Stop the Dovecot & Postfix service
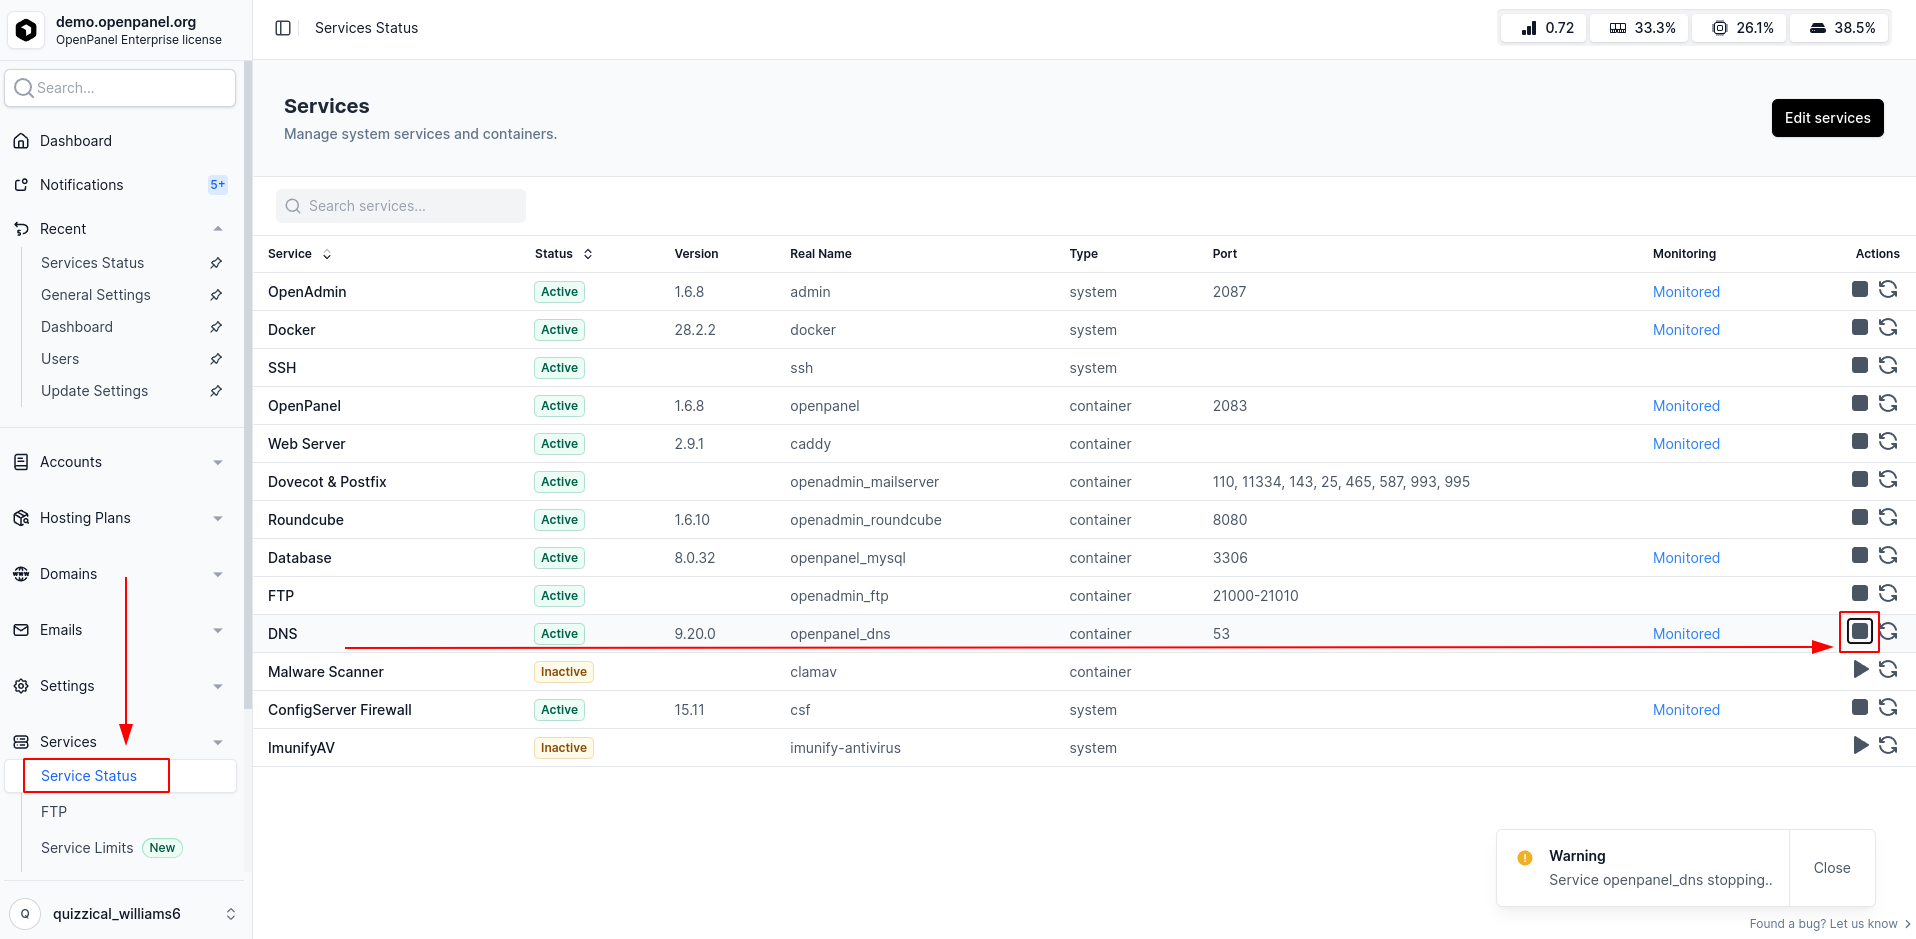Image resolution: width=1916 pixels, height=939 pixels. pos(1860,480)
